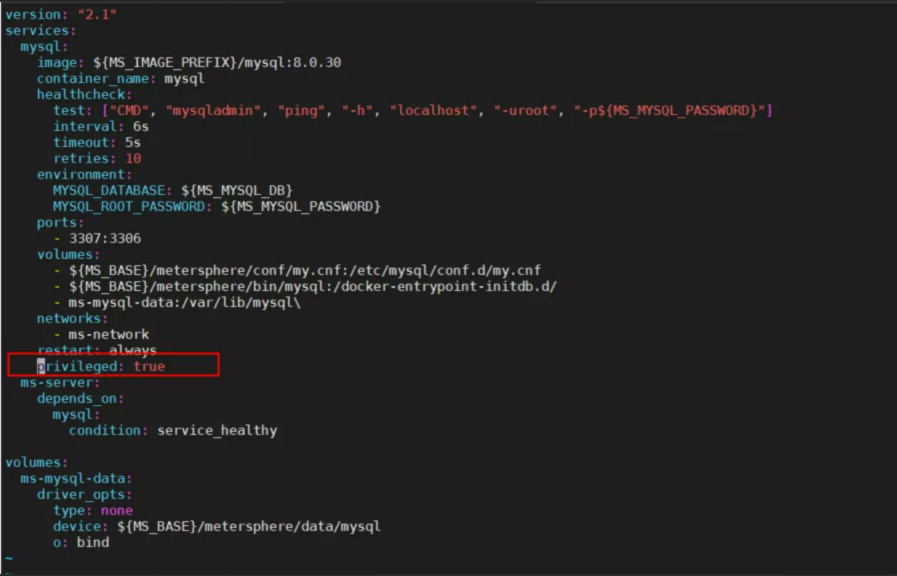Click the docker-entrypoint-initdb.d volume line
The width and height of the screenshot is (897, 576).
(305, 287)
